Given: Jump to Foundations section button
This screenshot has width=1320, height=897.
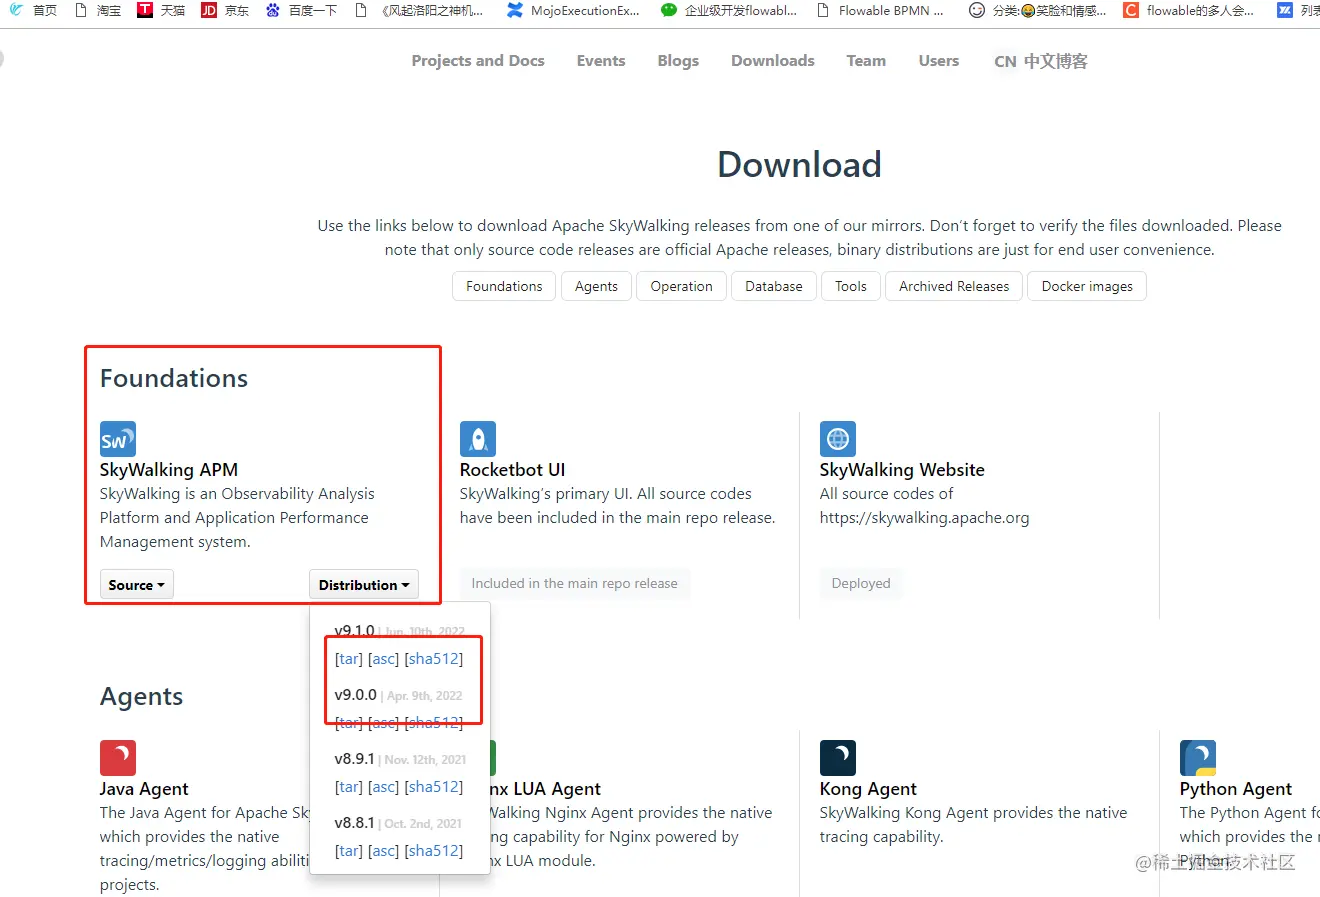Looking at the screenshot, I should tap(504, 286).
